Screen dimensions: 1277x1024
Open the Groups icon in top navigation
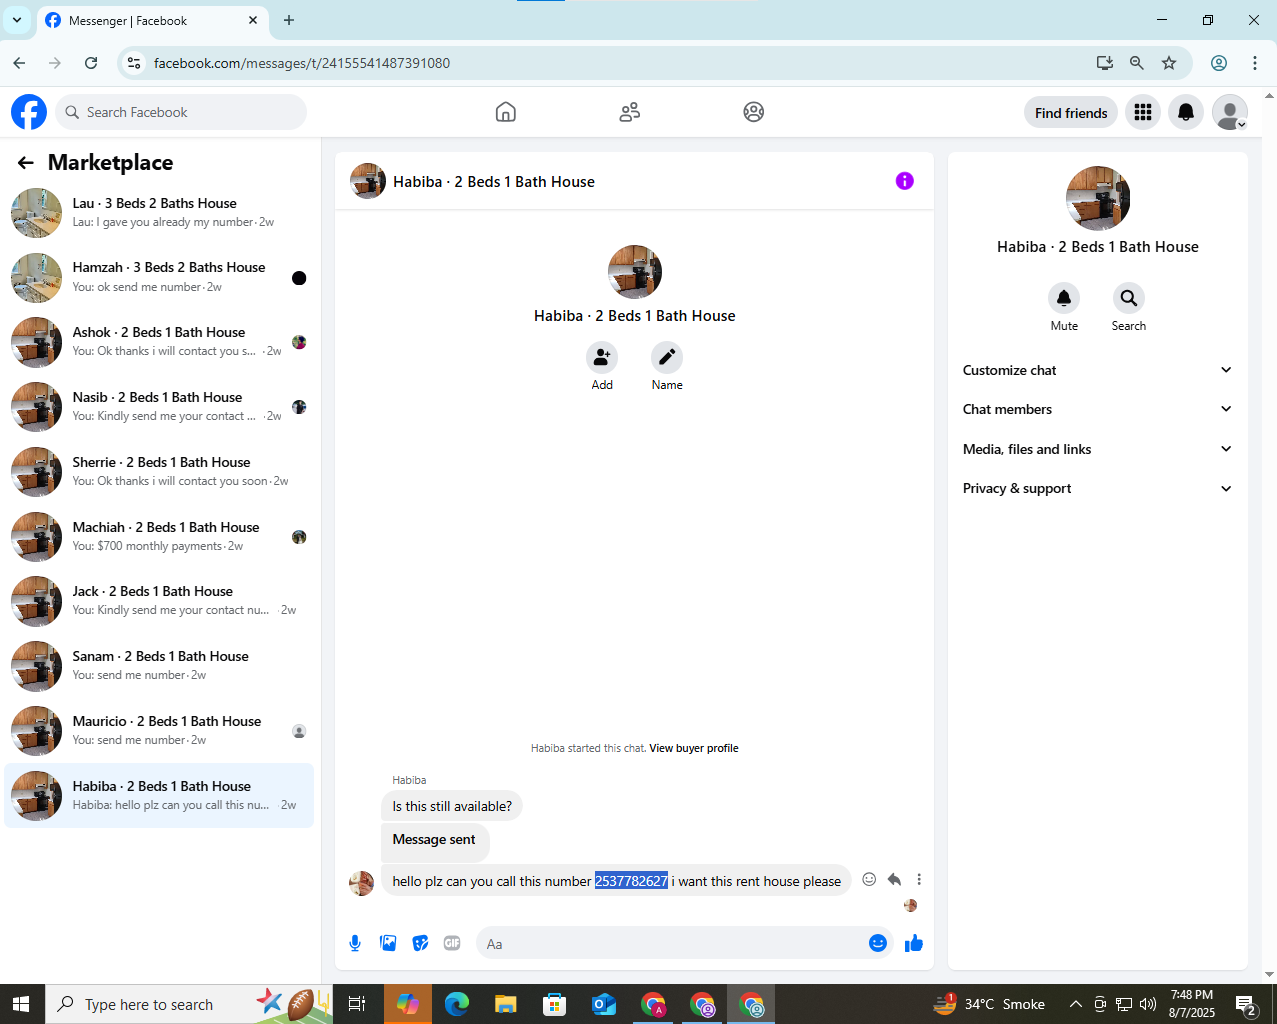[754, 112]
